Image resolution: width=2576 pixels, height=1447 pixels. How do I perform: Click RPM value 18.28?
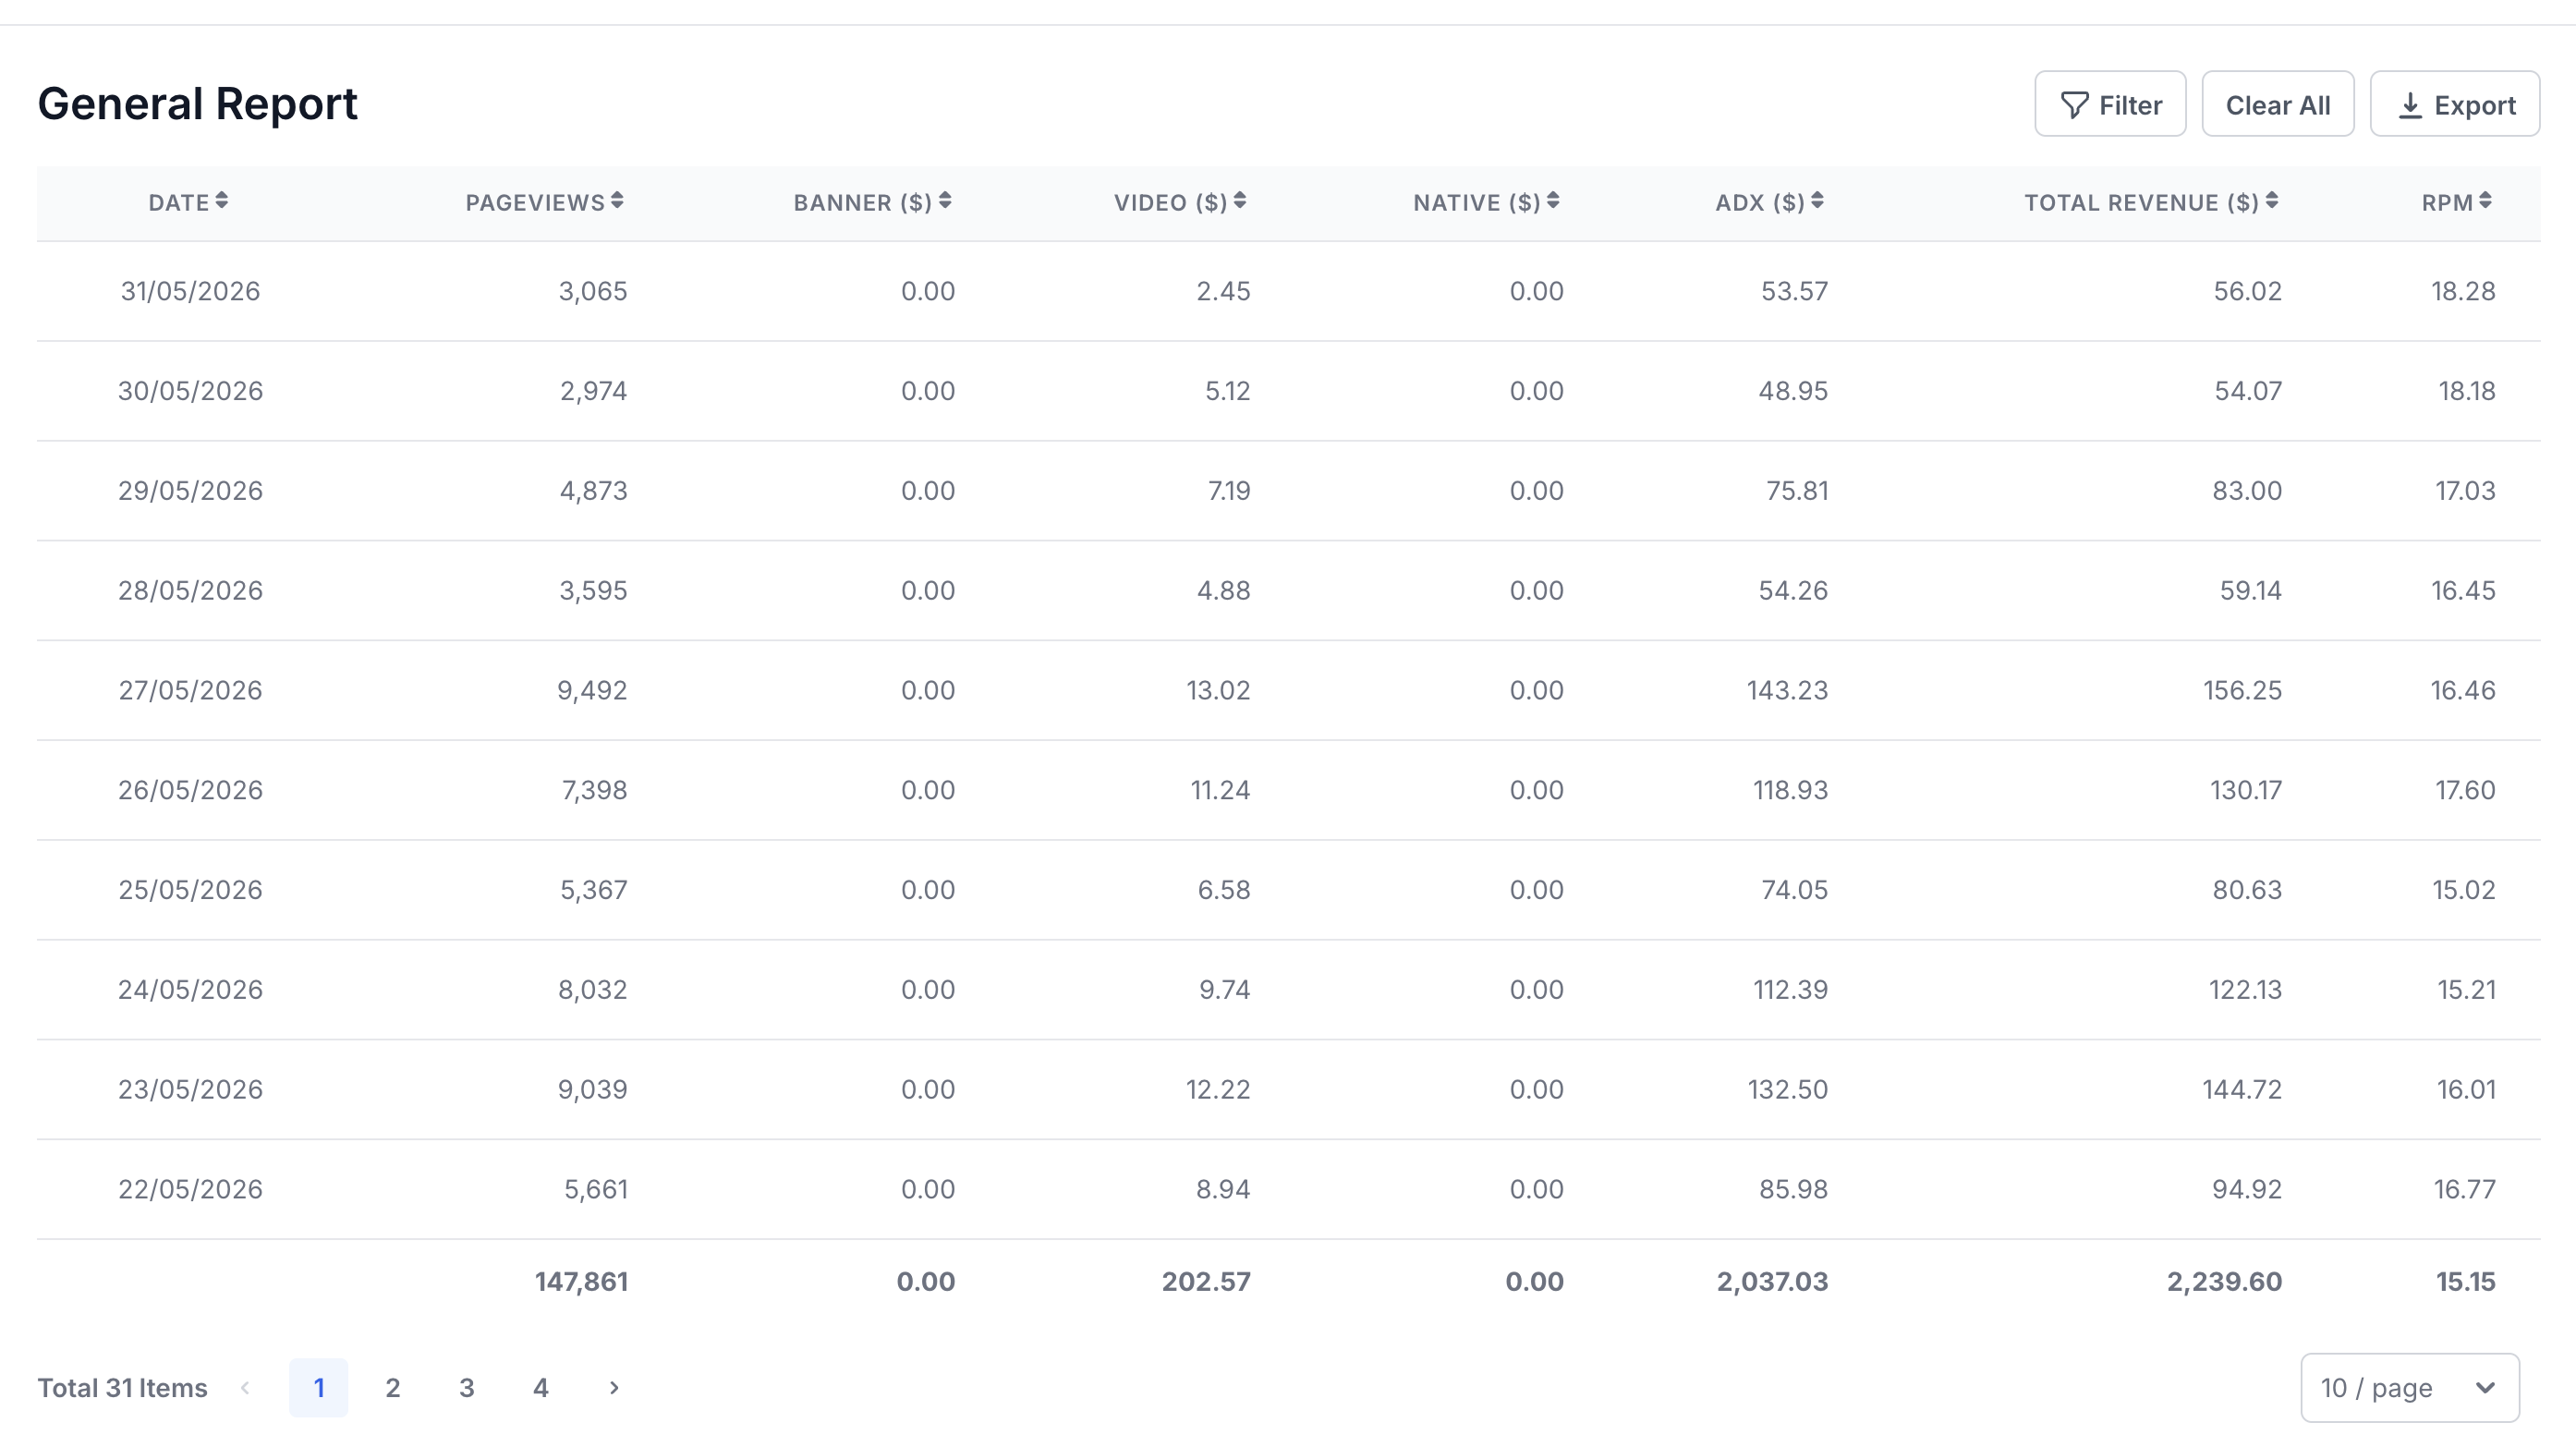(x=2463, y=291)
